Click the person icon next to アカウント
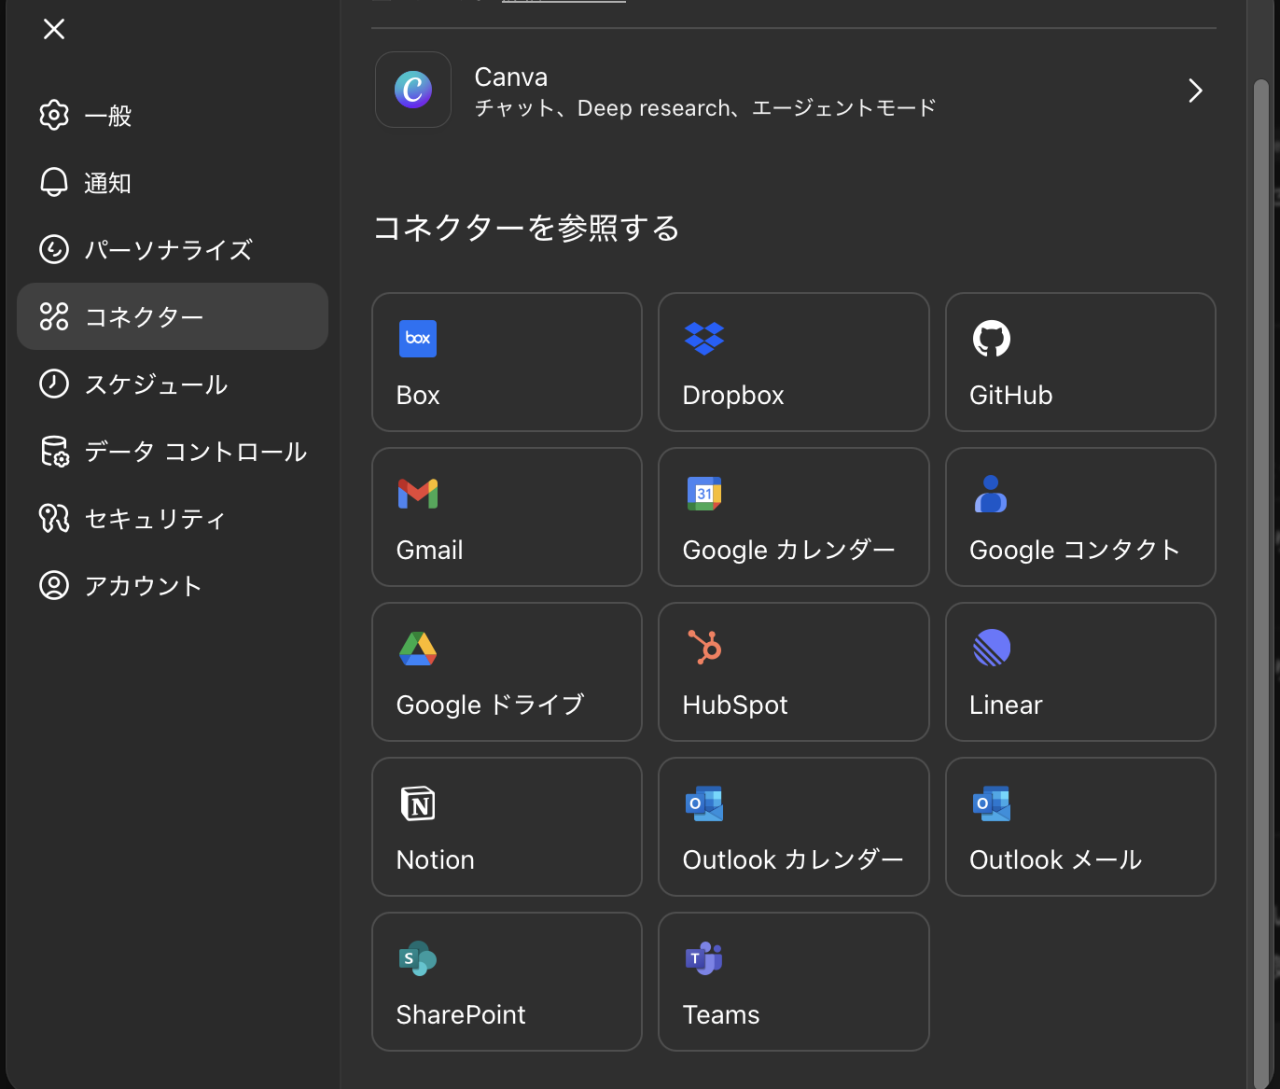1280x1089 pixels. pos(54,585)
